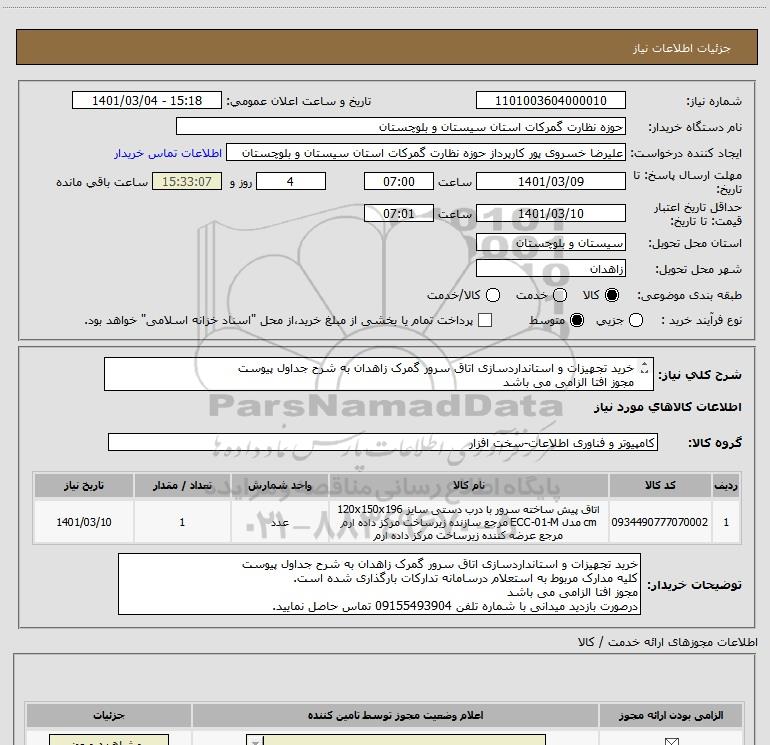Click response deadline date 1401/03/09
Image resolution: width=770 pixels, height=745 pixels.
click(x=550, y=181)
